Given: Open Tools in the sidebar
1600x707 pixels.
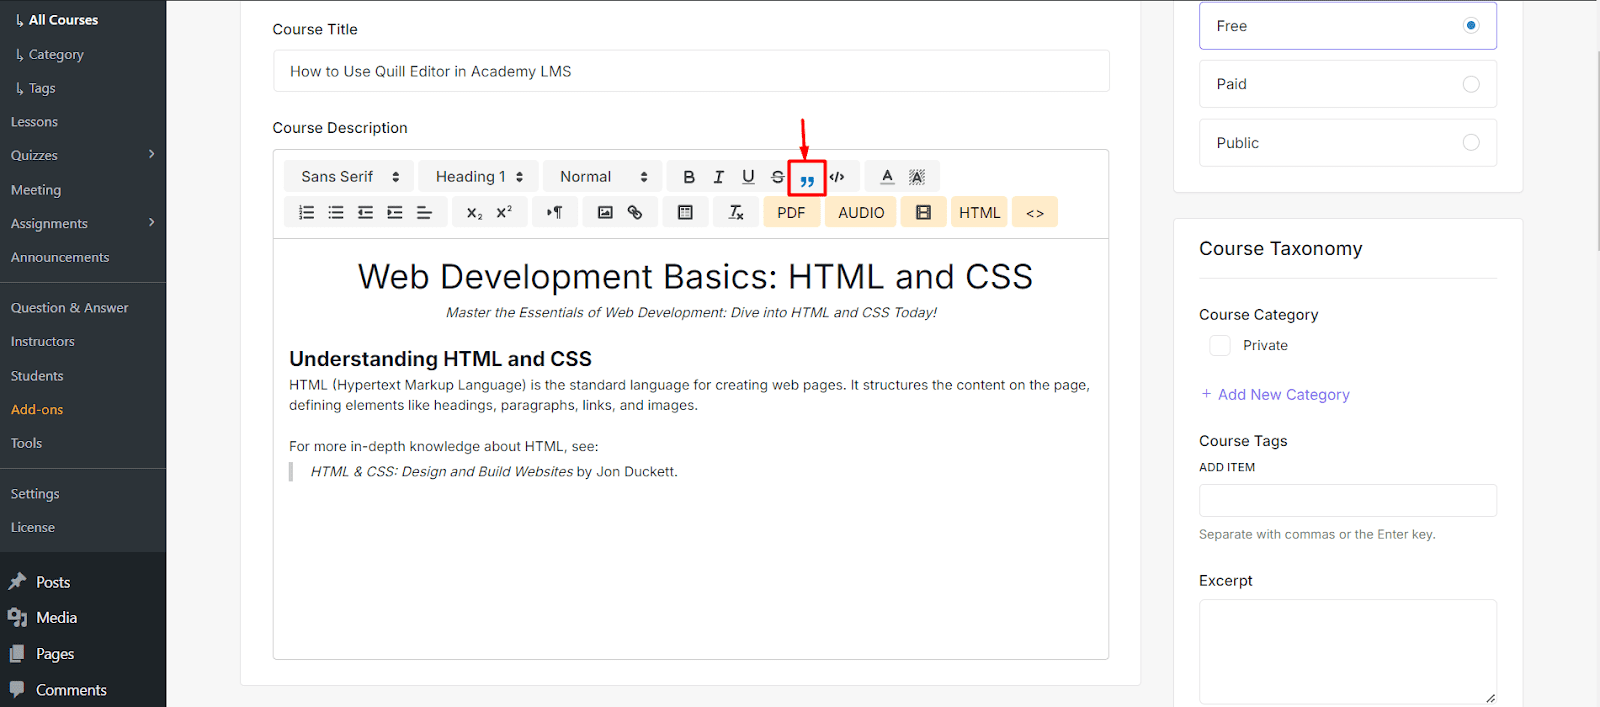Looking at the screenshot, I should pos(26,443).
